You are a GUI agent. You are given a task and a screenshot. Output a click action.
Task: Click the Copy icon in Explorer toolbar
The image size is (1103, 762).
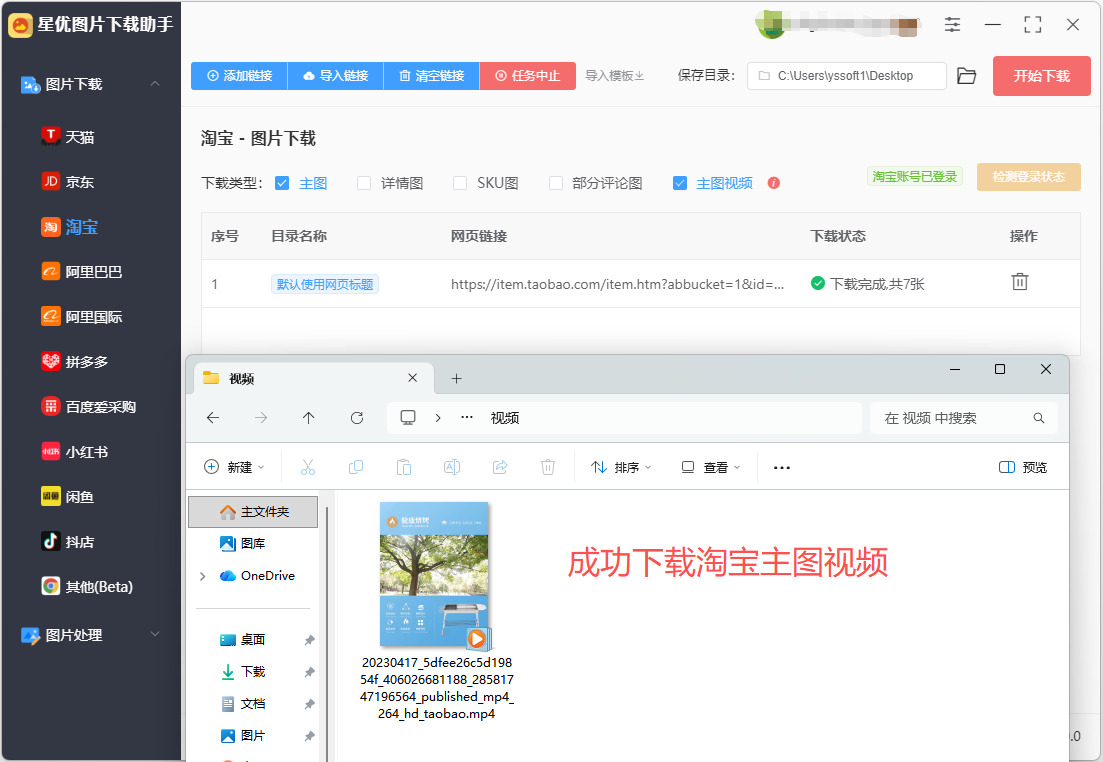click(x=356, y=467)
